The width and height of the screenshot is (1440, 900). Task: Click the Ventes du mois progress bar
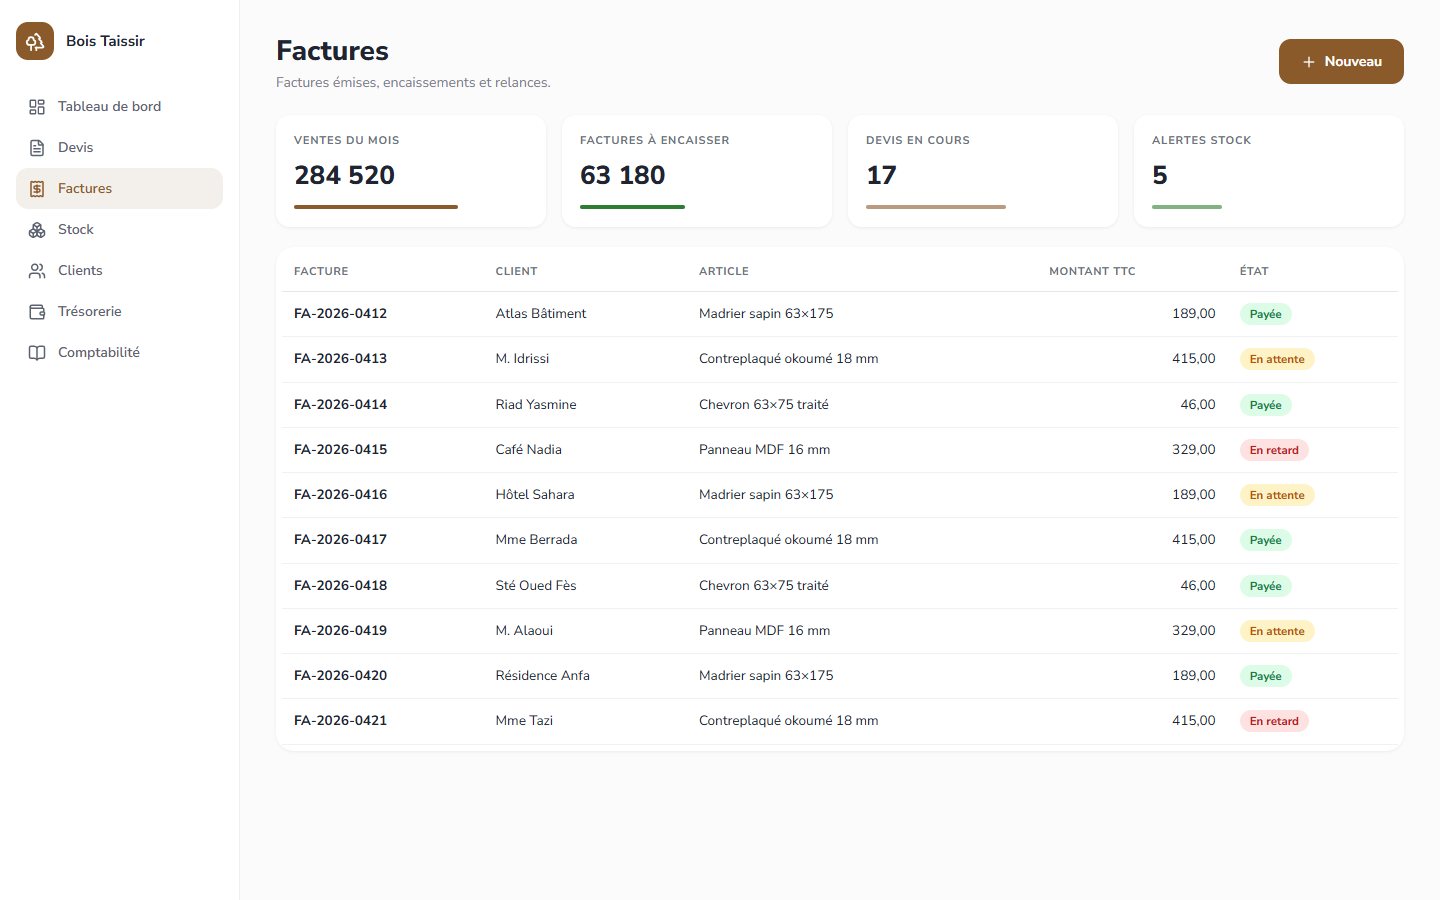376,207
